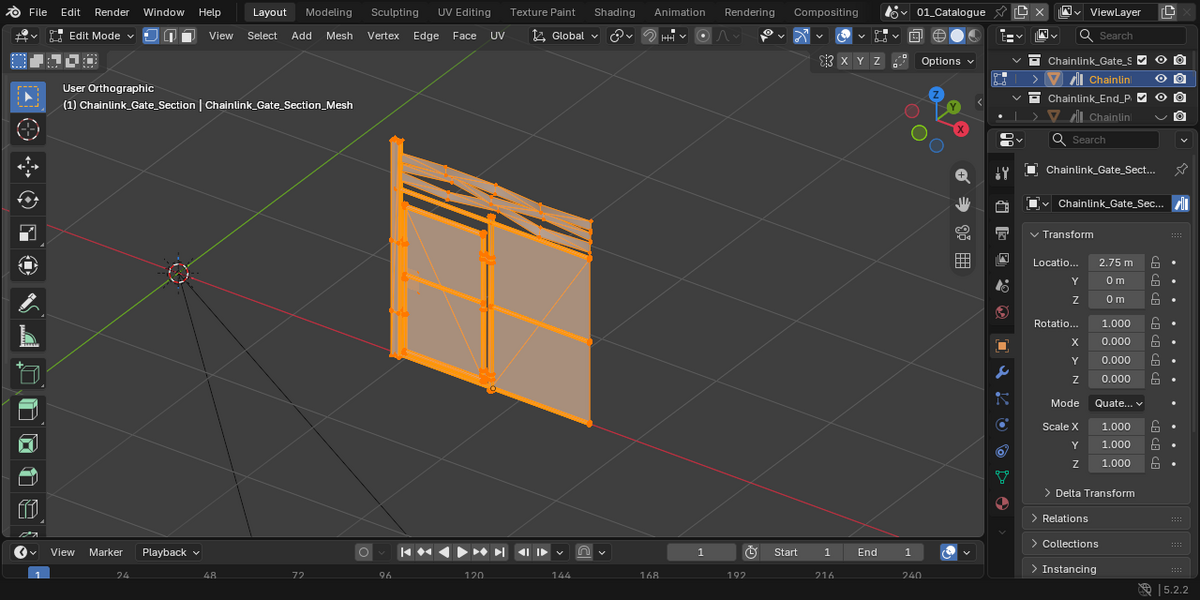Image resolution: width=1200 pixels, height=600 pixels.
Task: Choose the Add Cube tool
Action: [x=28, y=373]
